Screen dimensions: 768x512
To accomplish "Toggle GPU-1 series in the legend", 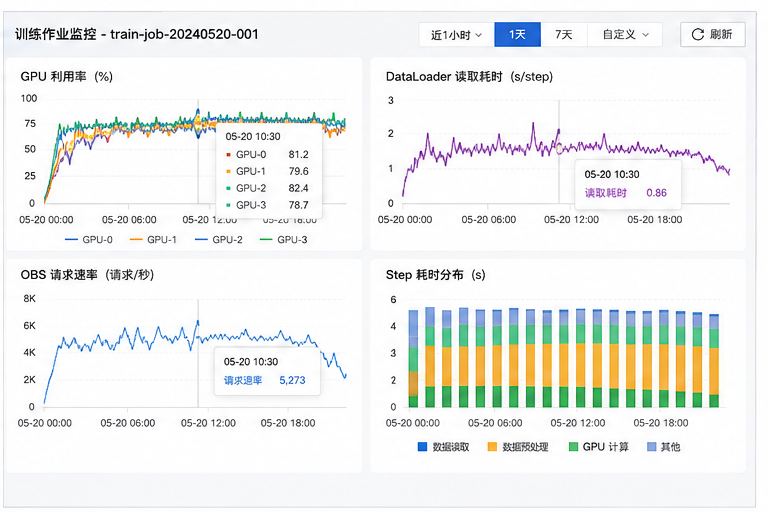I will pyautogui.click(x=153, y=240).
